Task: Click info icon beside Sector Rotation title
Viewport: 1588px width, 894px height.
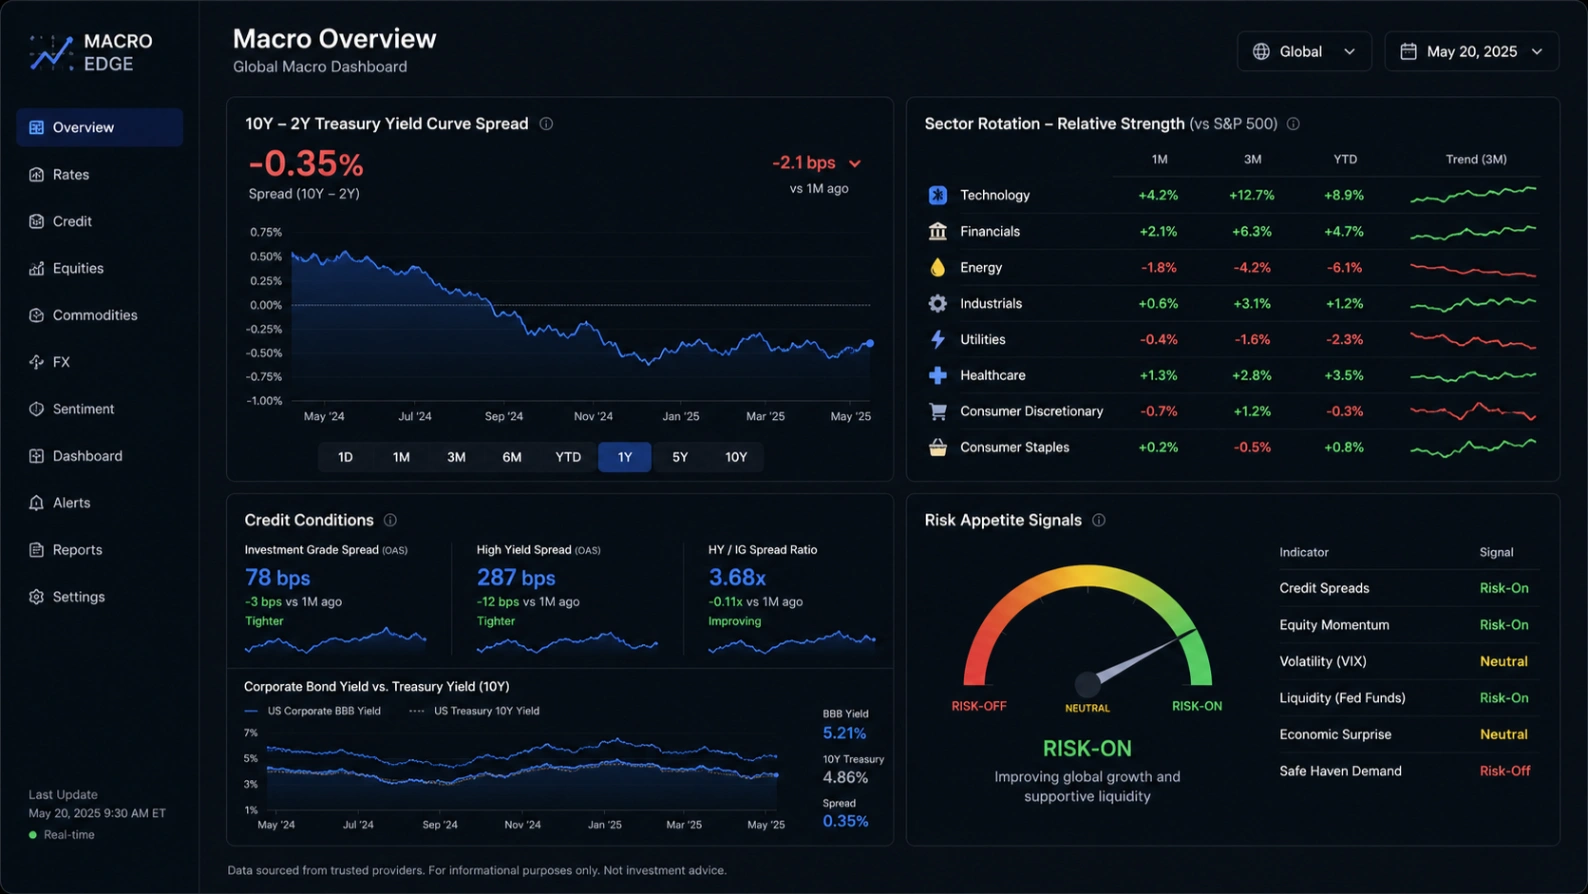Action: click(1293, 124)
